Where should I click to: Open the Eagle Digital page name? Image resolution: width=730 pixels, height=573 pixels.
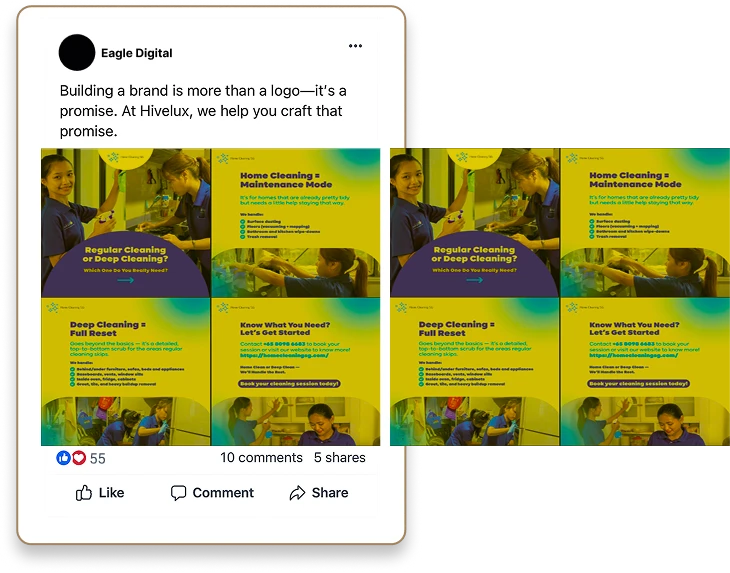(136, 53)
